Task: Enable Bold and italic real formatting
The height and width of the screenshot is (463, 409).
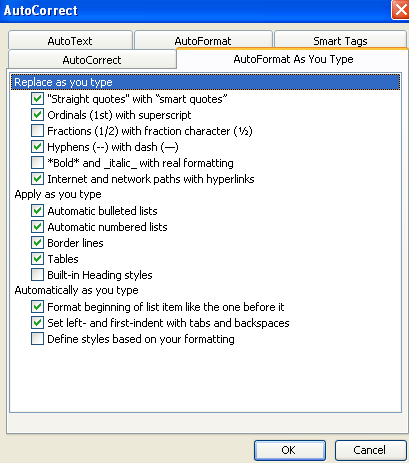Action: (x=37, y=163)
